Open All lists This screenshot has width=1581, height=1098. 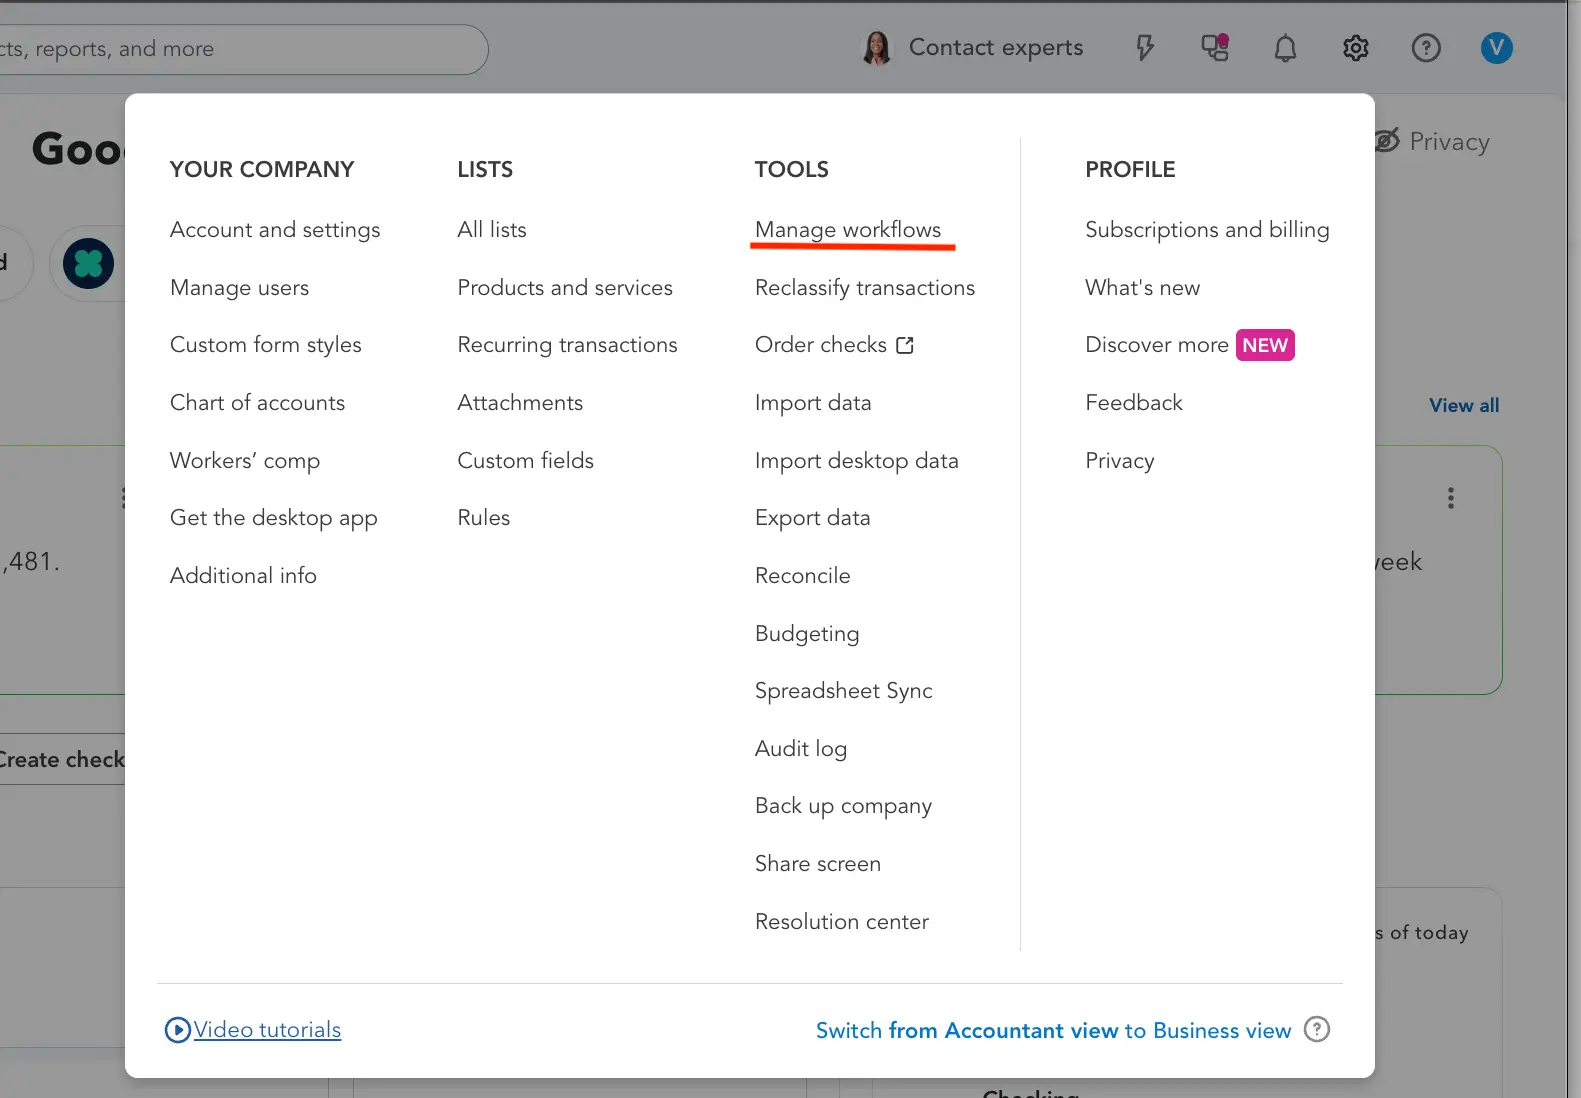tap(492, 230)
